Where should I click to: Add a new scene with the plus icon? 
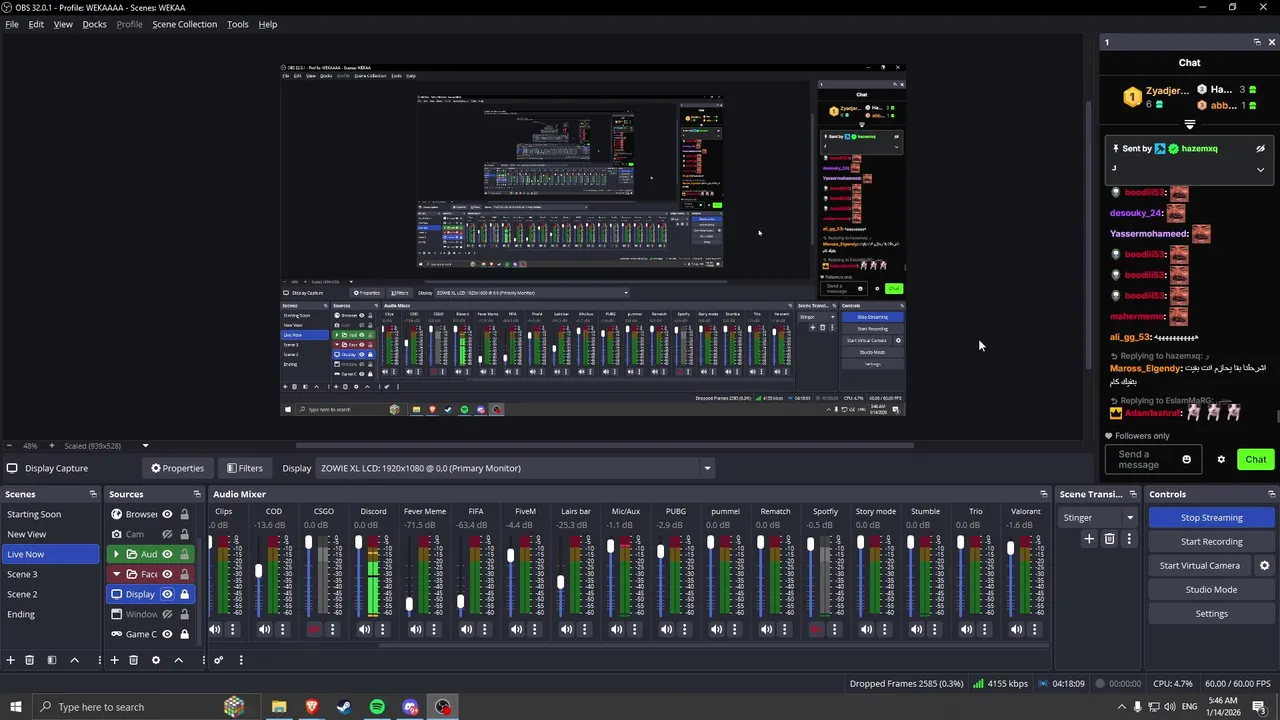10,660
